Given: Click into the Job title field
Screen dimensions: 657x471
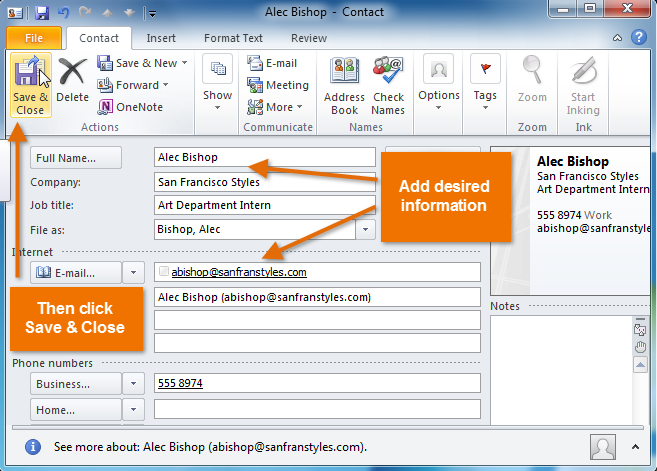Looking at the screenshot, I should [x=264, y=205].
